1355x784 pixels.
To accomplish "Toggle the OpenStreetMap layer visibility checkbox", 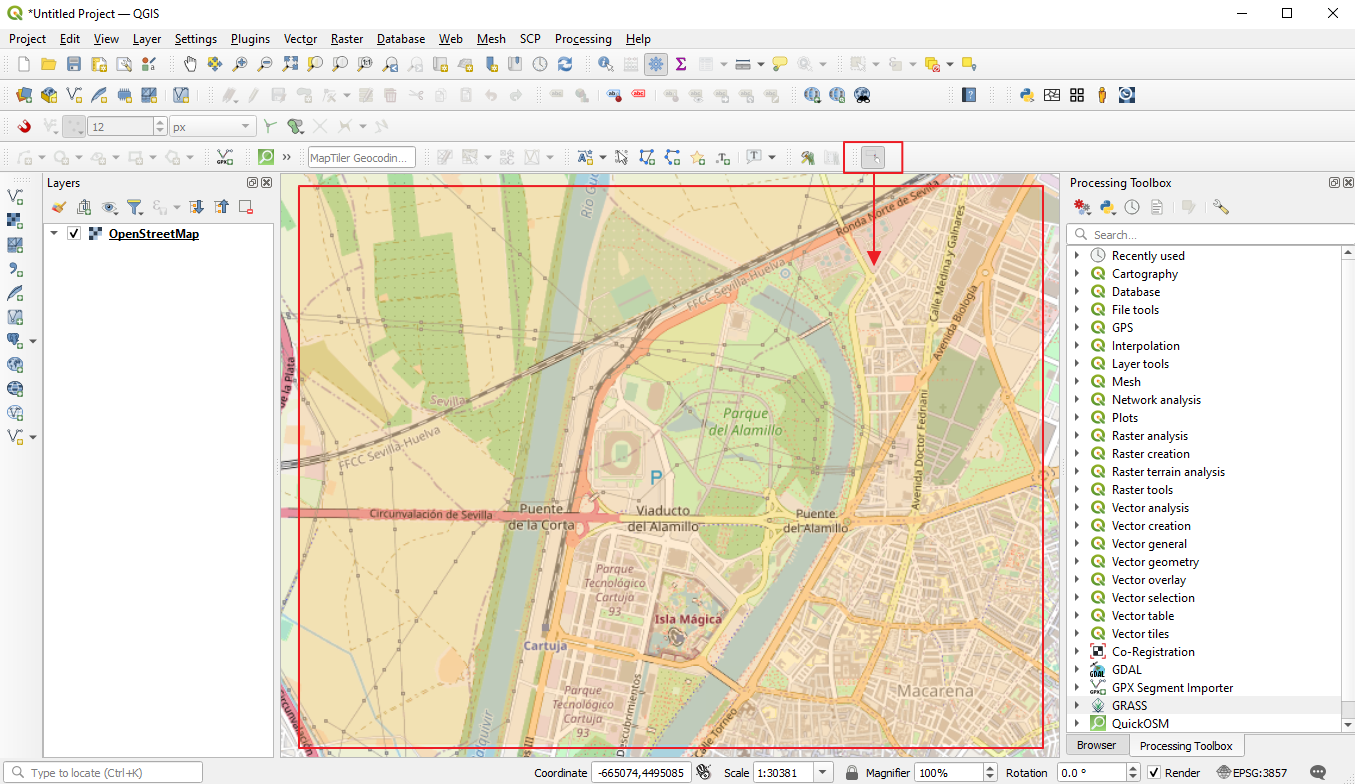I will tap(74, 234).
